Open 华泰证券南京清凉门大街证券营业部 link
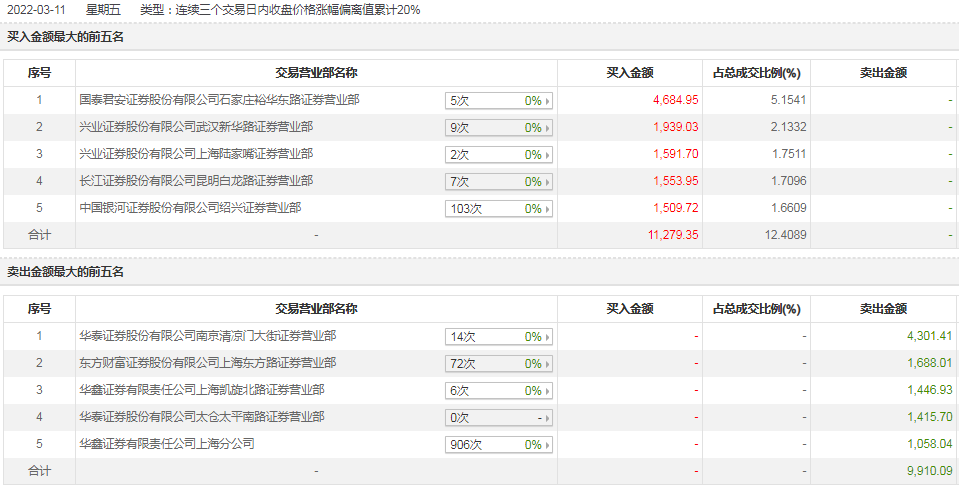This screenshot has height=487, width=959. [x=208, y=336]
